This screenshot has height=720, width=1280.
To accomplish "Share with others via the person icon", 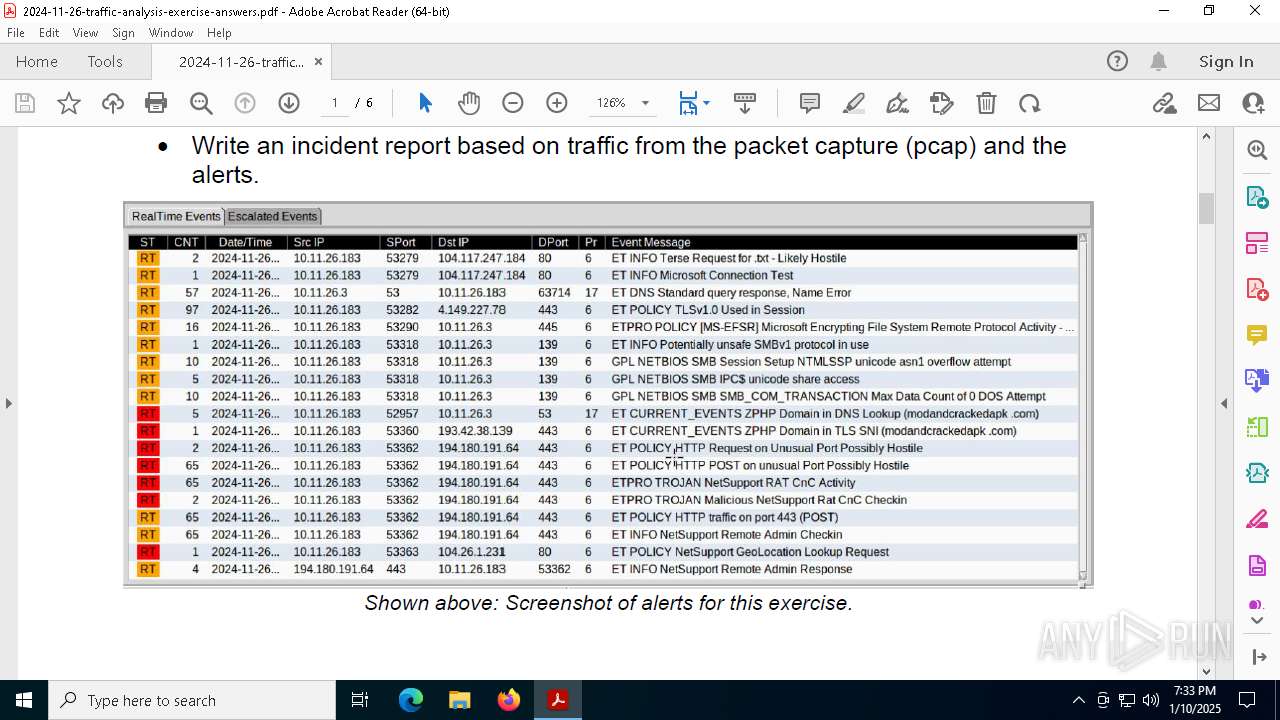I will 1253,103.
